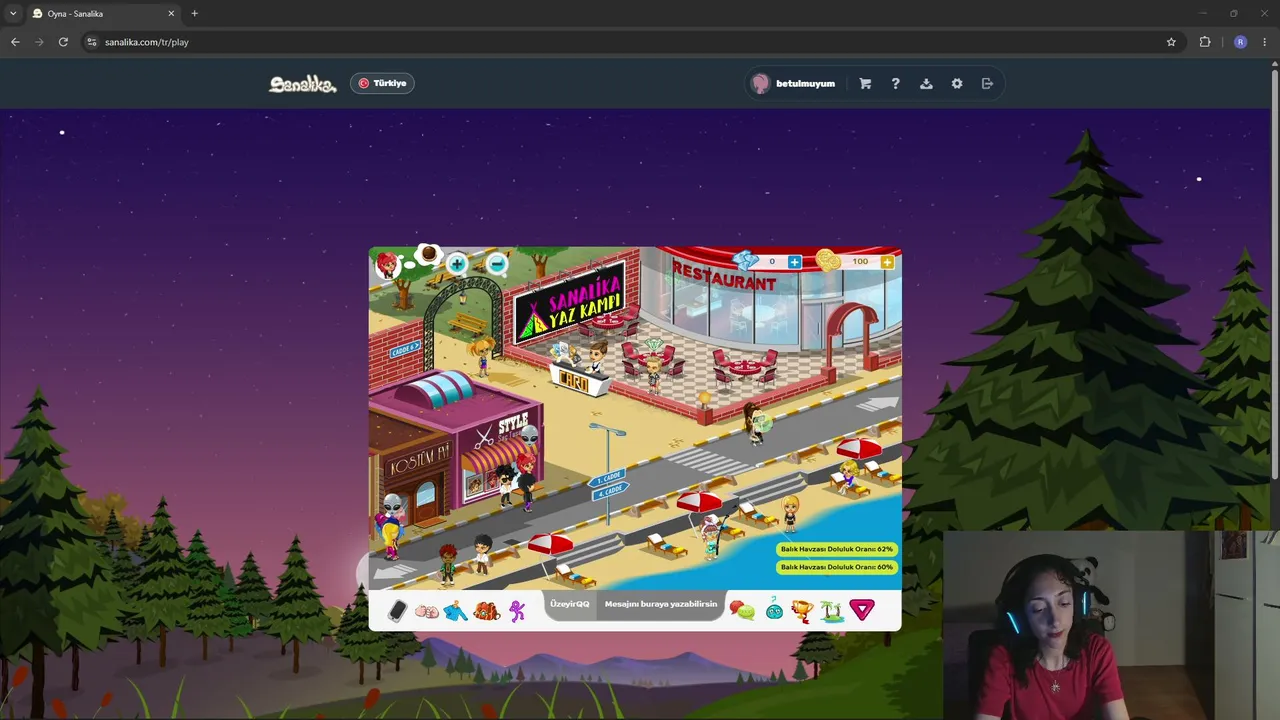Viewport: 1280px width, 720px height.
Task: Zoom in with the plus bubble
Action: pos(457,264)
